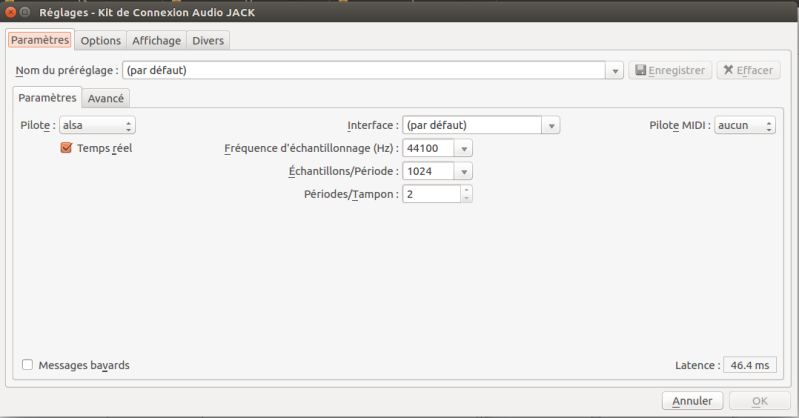The image size is (799, 418).
Task: Click the OK button
Action: point(759,401)
